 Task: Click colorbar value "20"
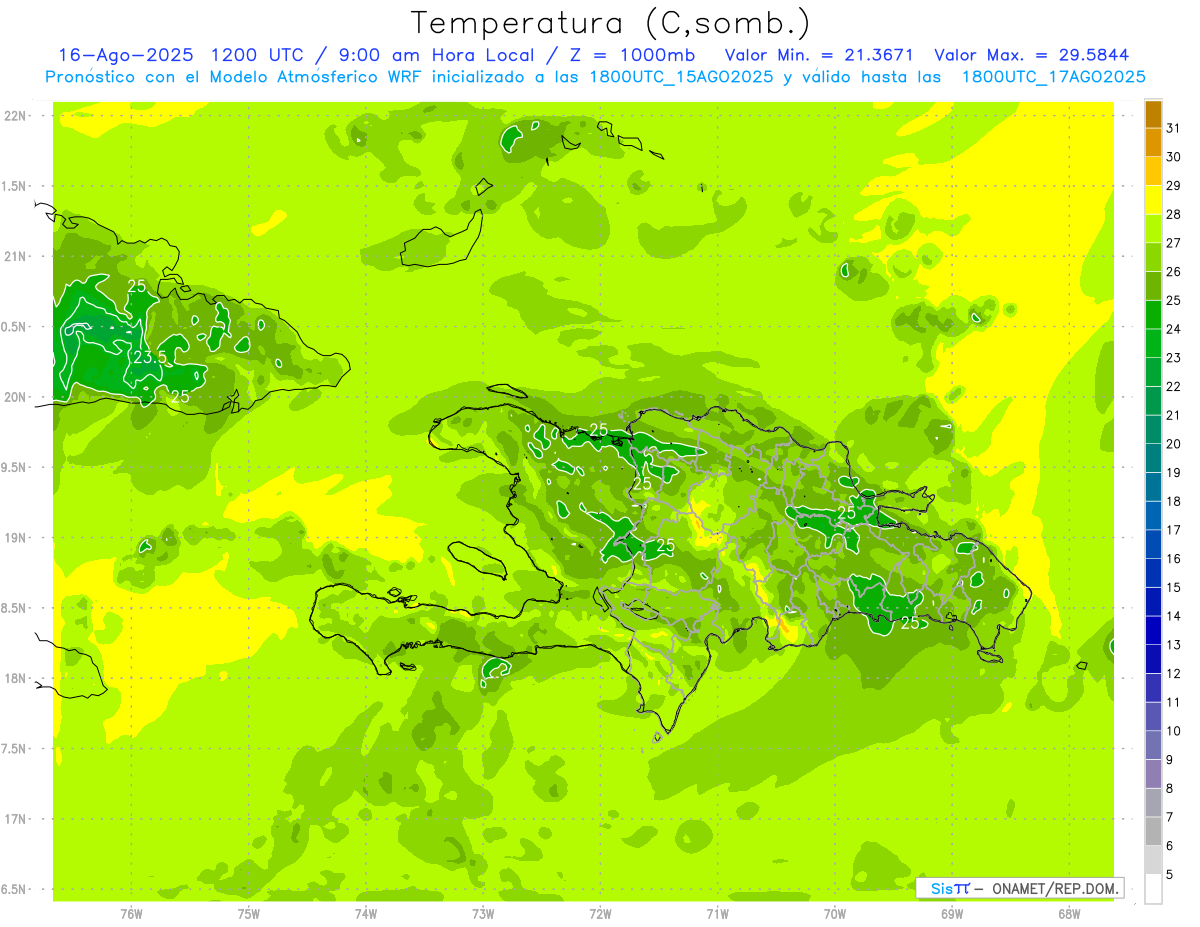[1174, 444]
